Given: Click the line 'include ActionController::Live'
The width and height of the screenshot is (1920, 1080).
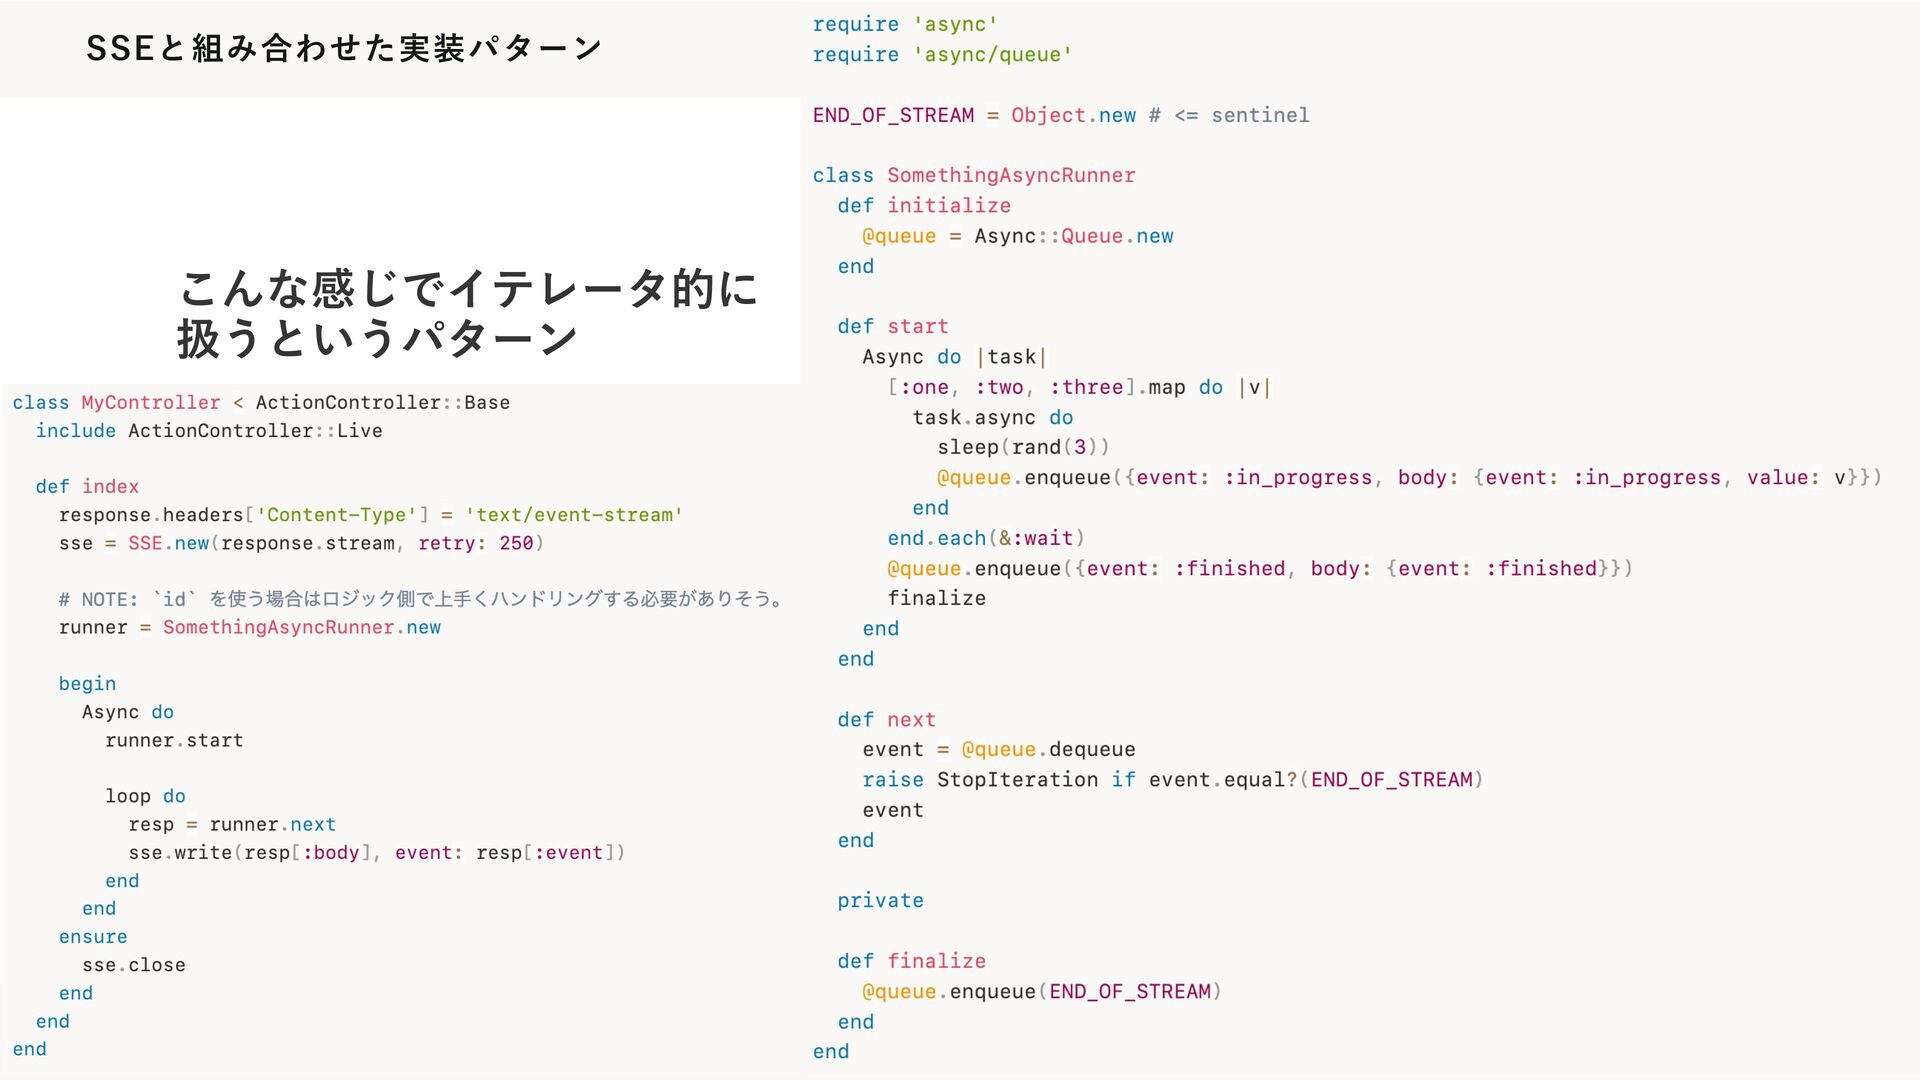Looking at the screenshot, I should tap(209, 430).
